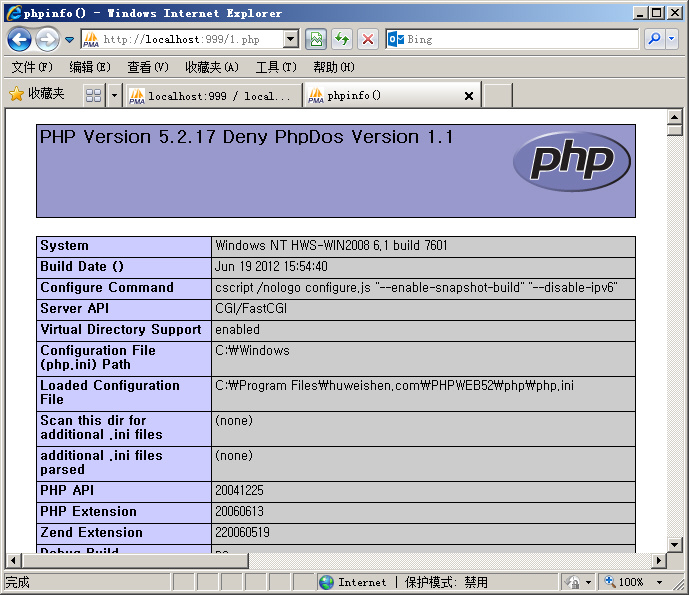This screenshot has height=595, width=689.
Task: Open the 工具(T) menu
Action: [x=276, y=67]
